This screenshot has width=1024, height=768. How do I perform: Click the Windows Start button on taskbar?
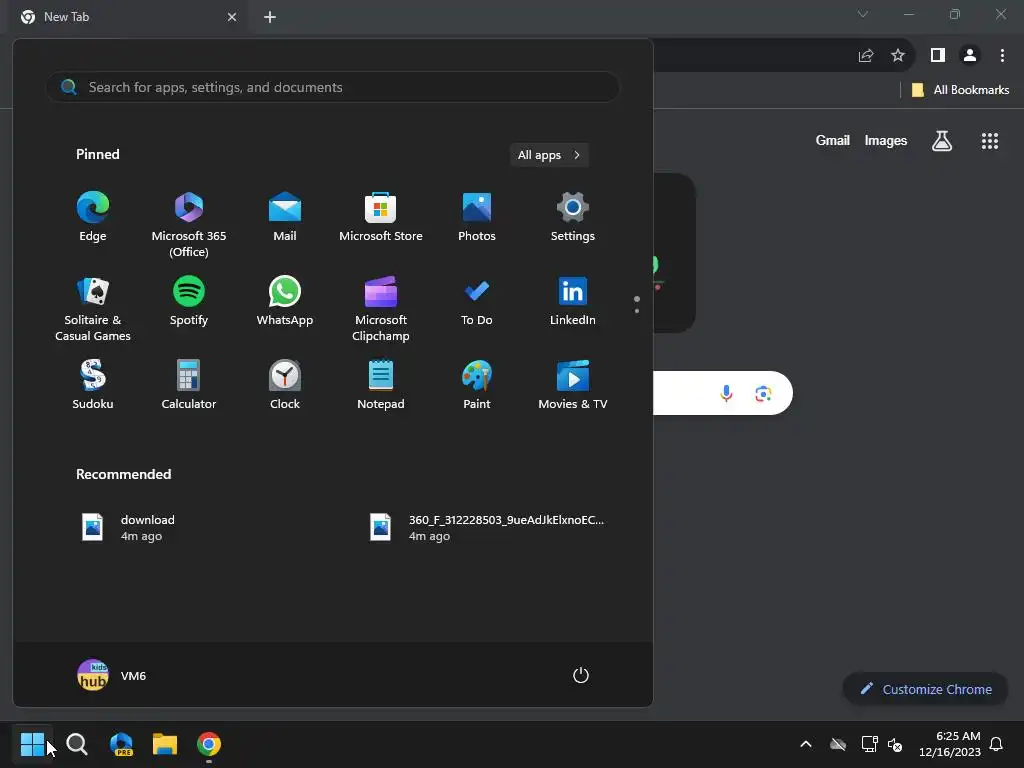[32, 744]
